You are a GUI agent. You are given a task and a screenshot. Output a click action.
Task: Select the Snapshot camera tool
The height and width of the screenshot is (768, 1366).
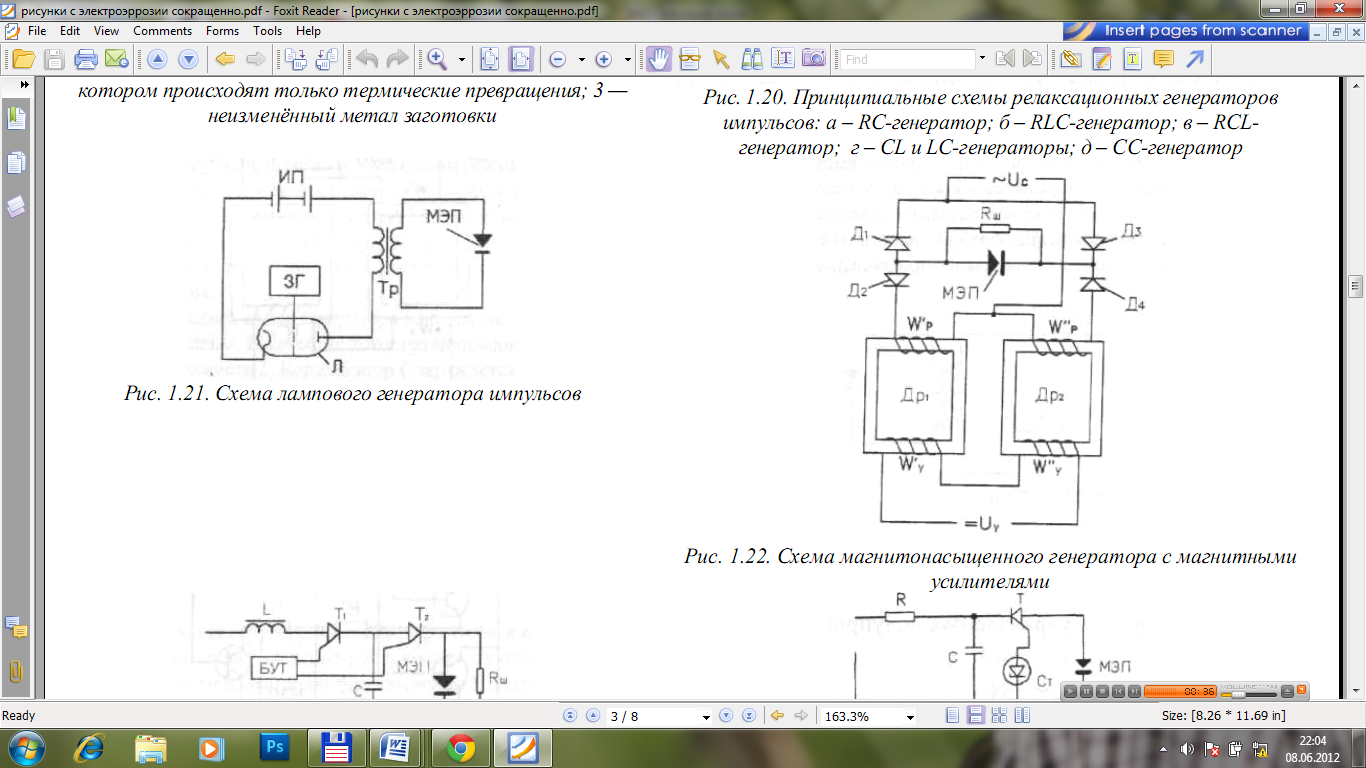[x=814, y=59]
